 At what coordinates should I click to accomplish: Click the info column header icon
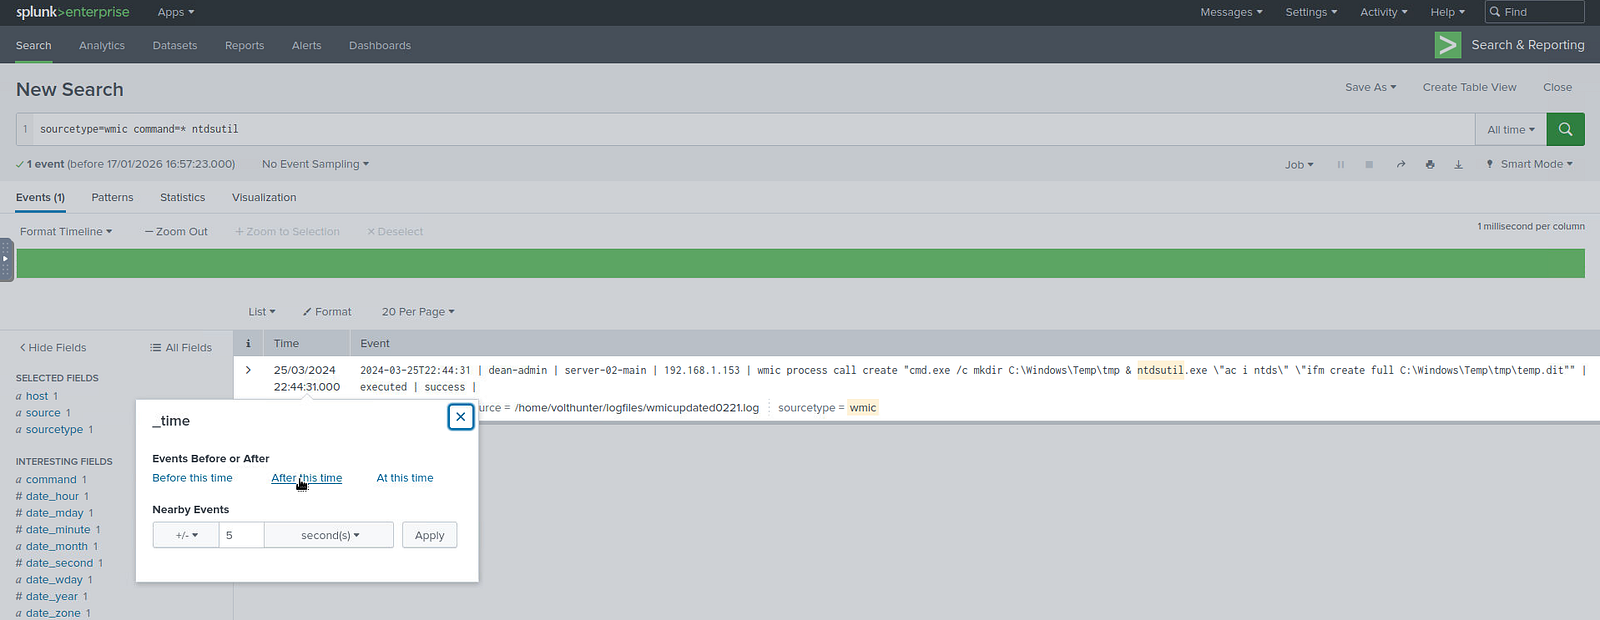pyautogui.click(x=248, y=343)
